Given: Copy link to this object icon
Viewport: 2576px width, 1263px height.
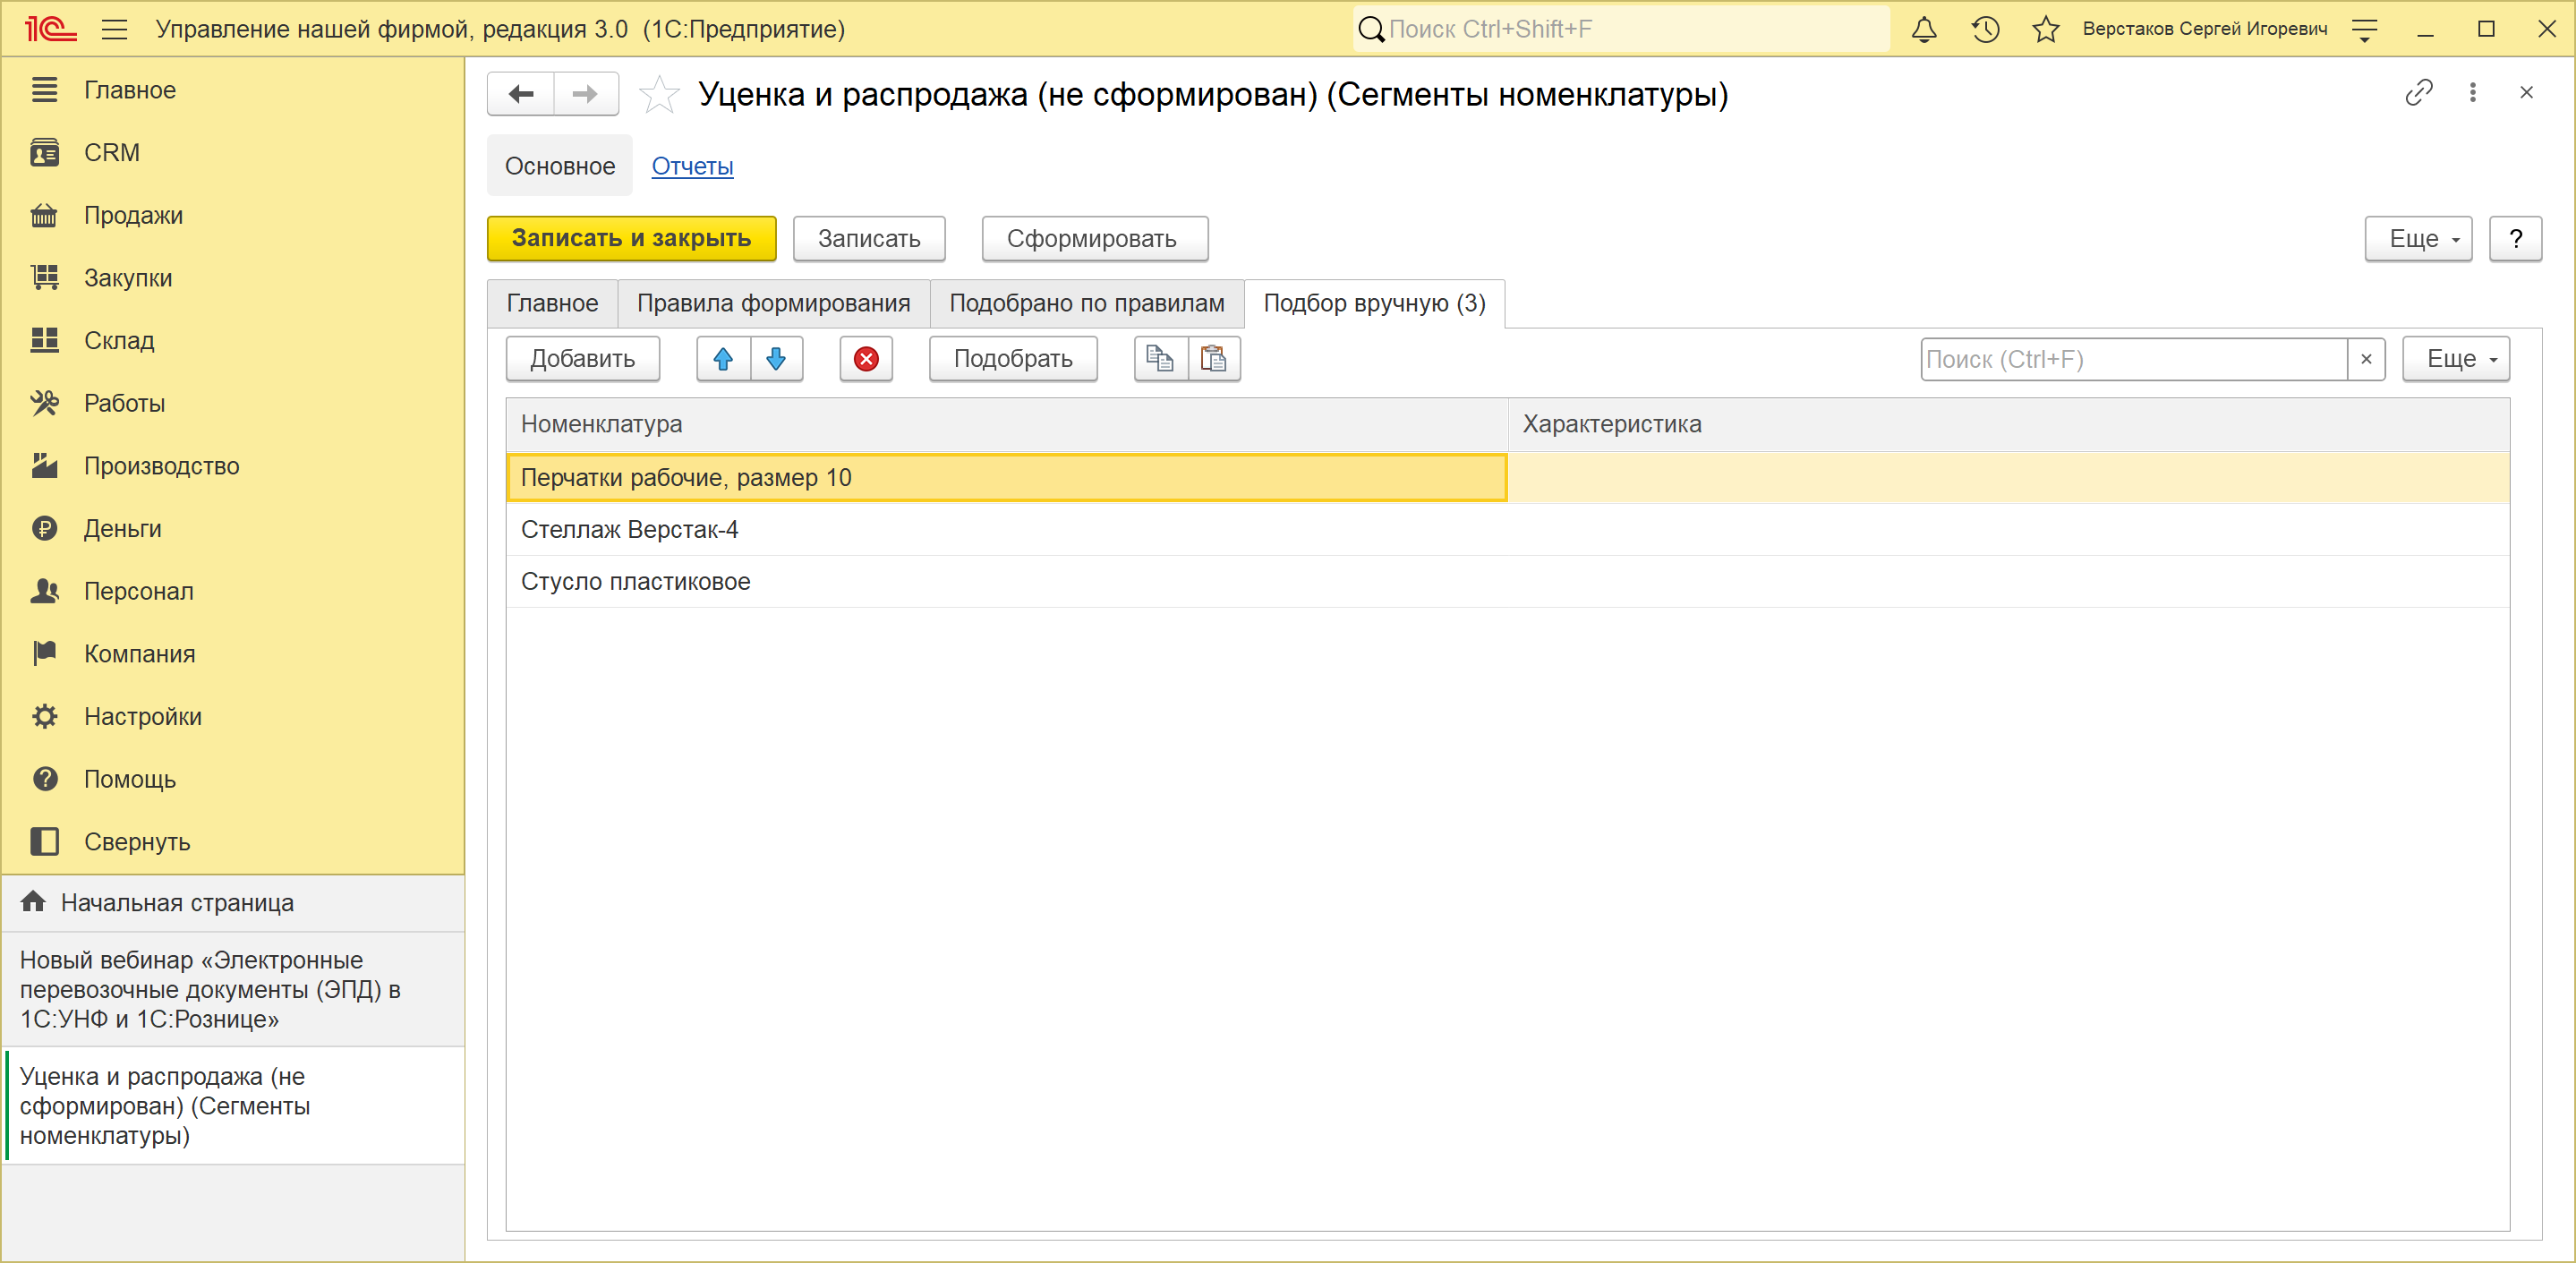Looking at the screenshot, I should pyautogui.click(x=2418, y=93).
